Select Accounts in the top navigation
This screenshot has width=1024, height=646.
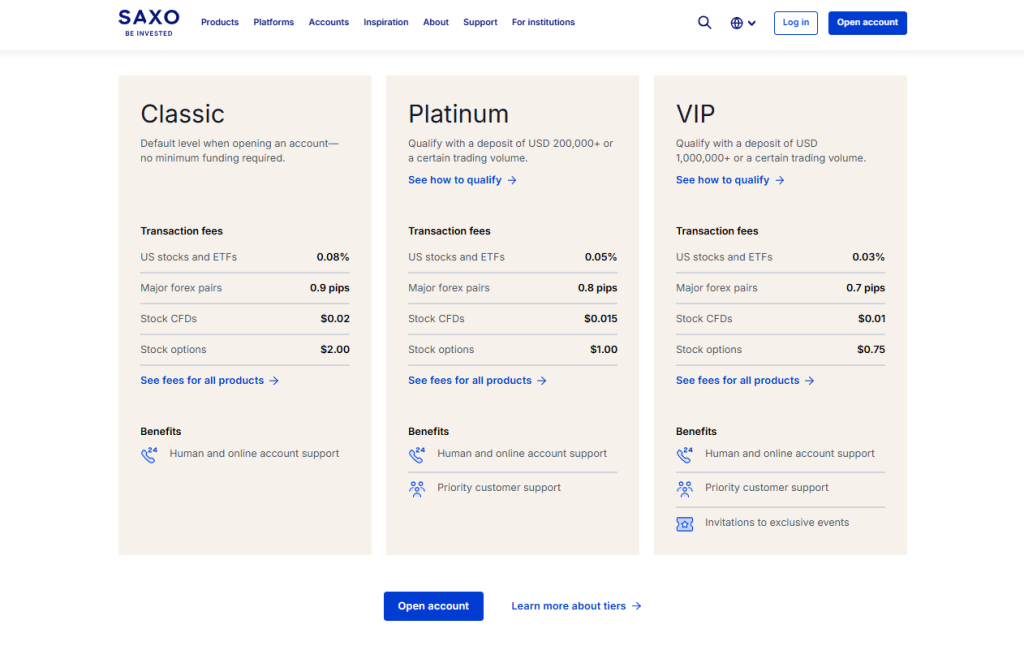pos(329,22)
